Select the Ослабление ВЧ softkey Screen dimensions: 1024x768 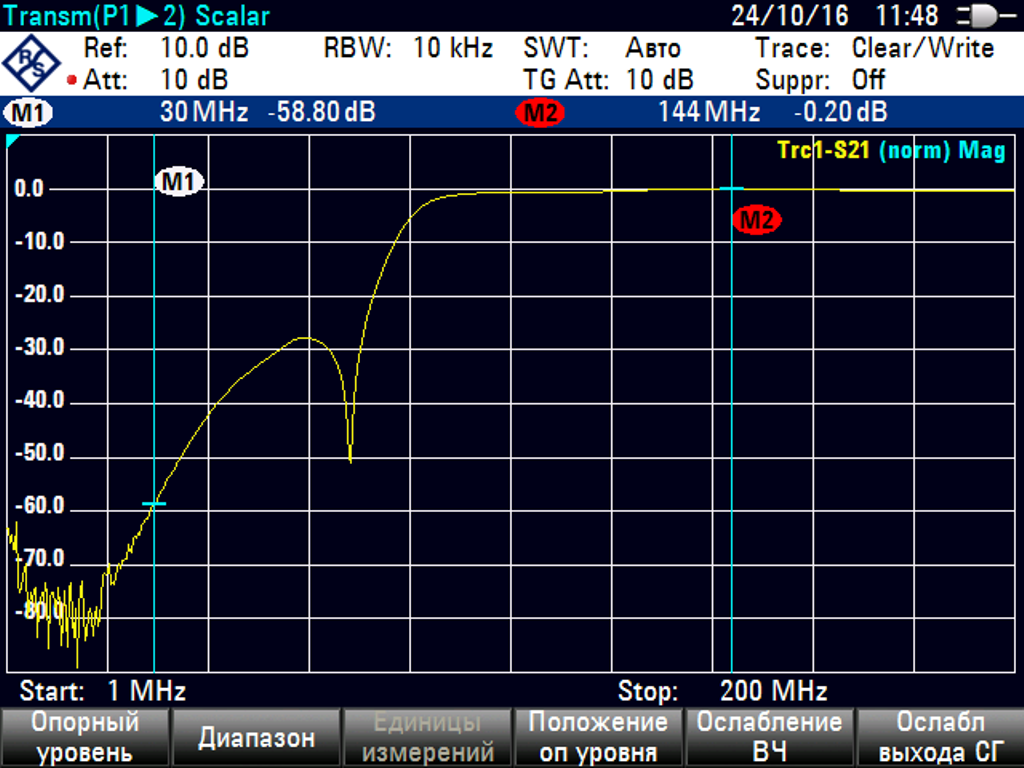[x=769, y=738]
